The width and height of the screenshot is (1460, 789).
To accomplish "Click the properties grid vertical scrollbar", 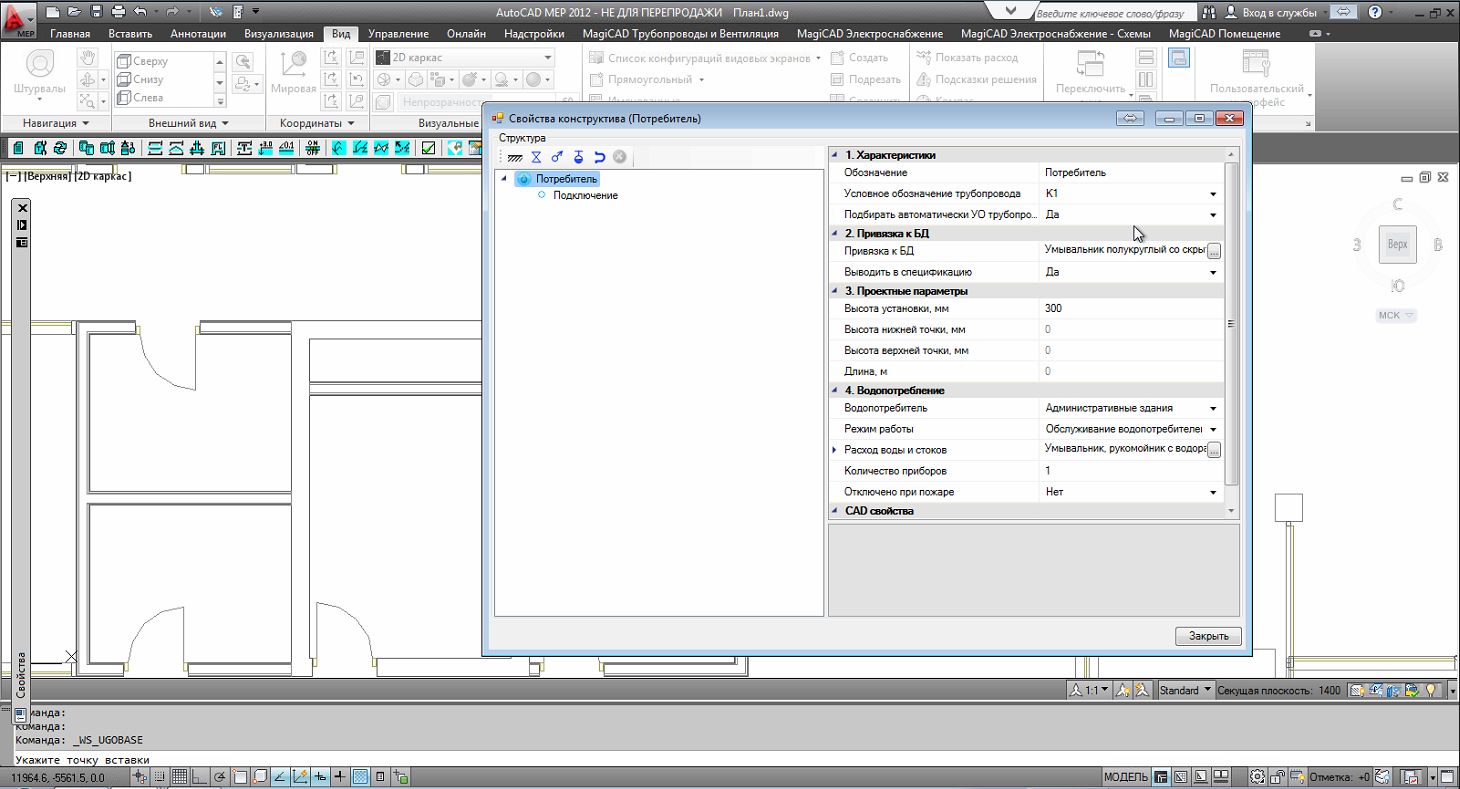I will pyautogui.click(x=1231, y=324).
